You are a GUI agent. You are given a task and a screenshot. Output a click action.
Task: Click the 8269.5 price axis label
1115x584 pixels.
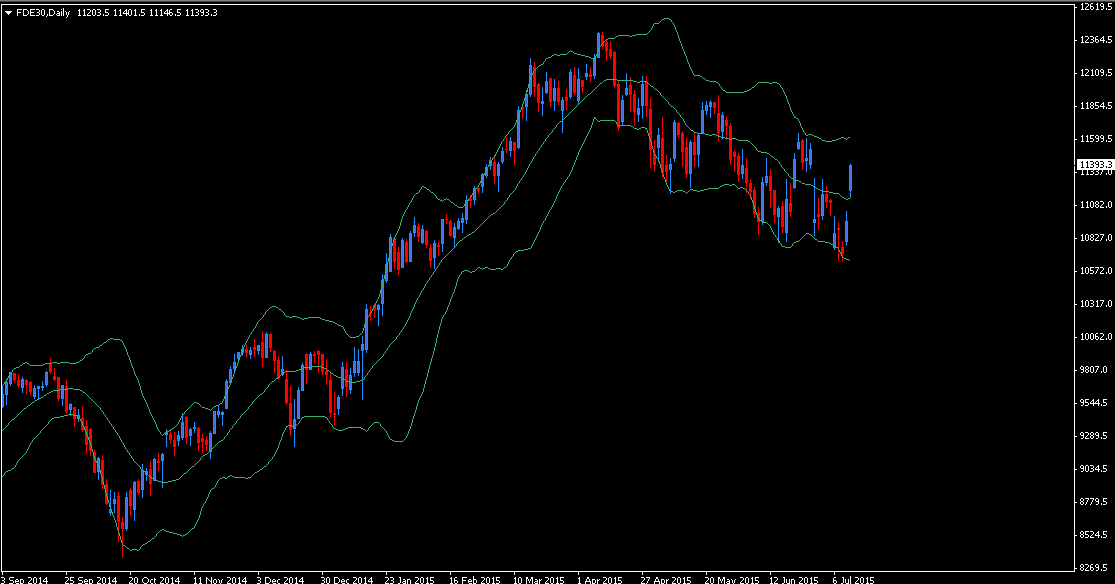(x=1093, y=568)
